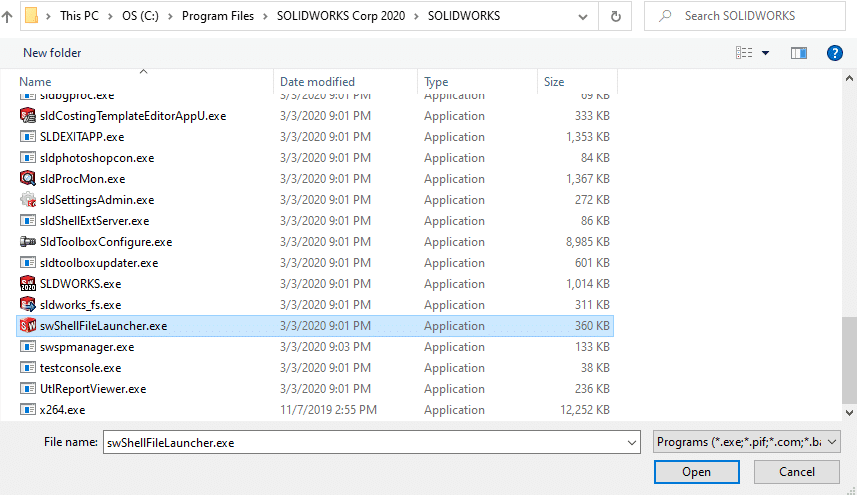This screenshot has width=857, height=495.
Task: Click the 11/7/2019 2:55 PM date cell
Action: click(x=328, y=410)
